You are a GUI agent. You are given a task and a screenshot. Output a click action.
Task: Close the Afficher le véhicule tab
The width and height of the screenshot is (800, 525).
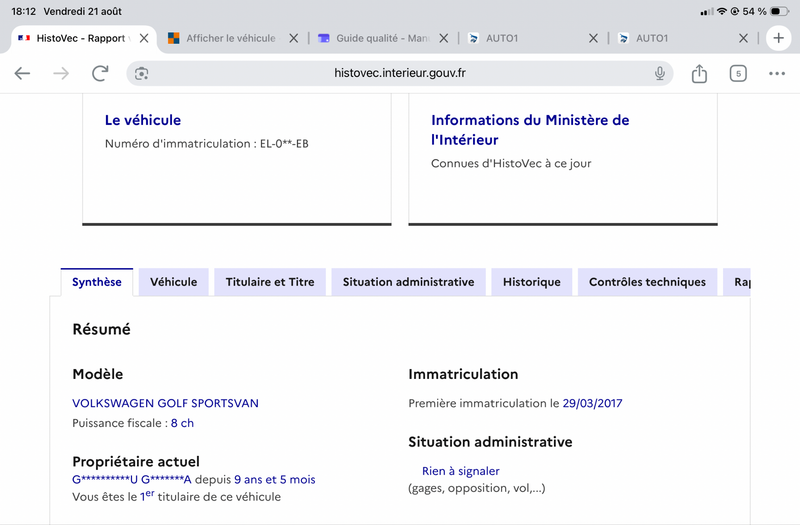(293, 38)
